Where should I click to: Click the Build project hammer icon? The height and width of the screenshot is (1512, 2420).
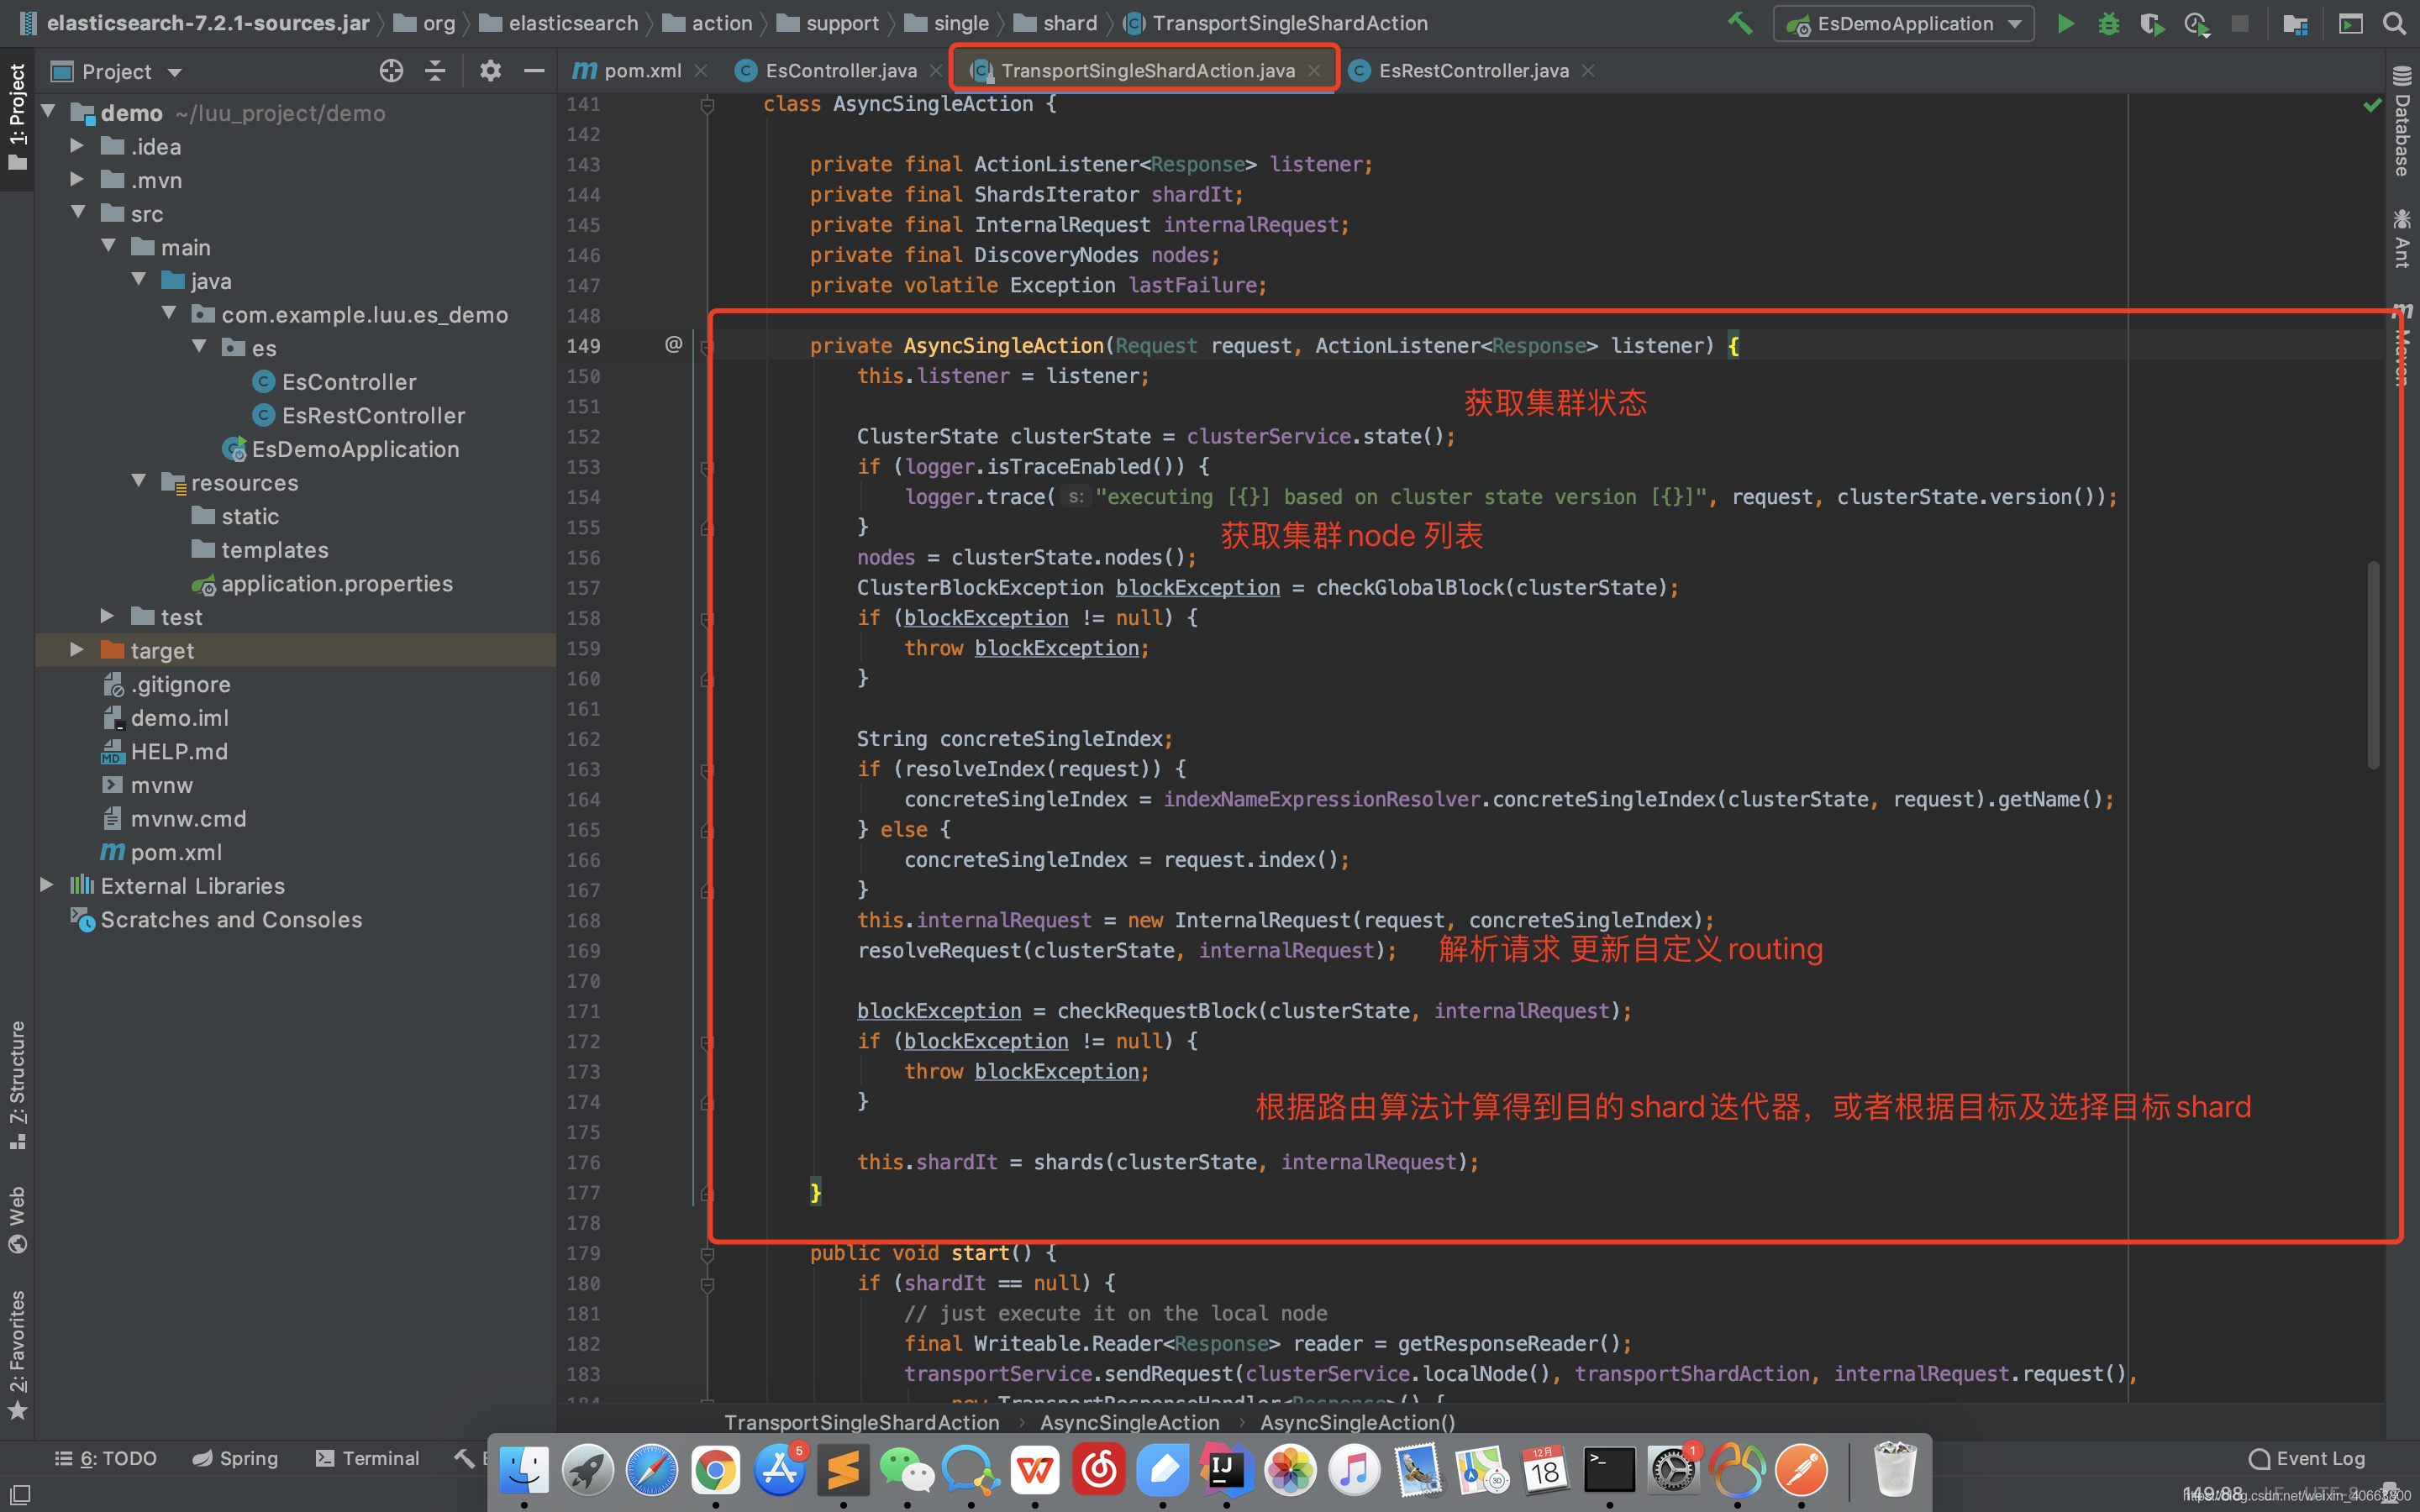coord(1740,24)
